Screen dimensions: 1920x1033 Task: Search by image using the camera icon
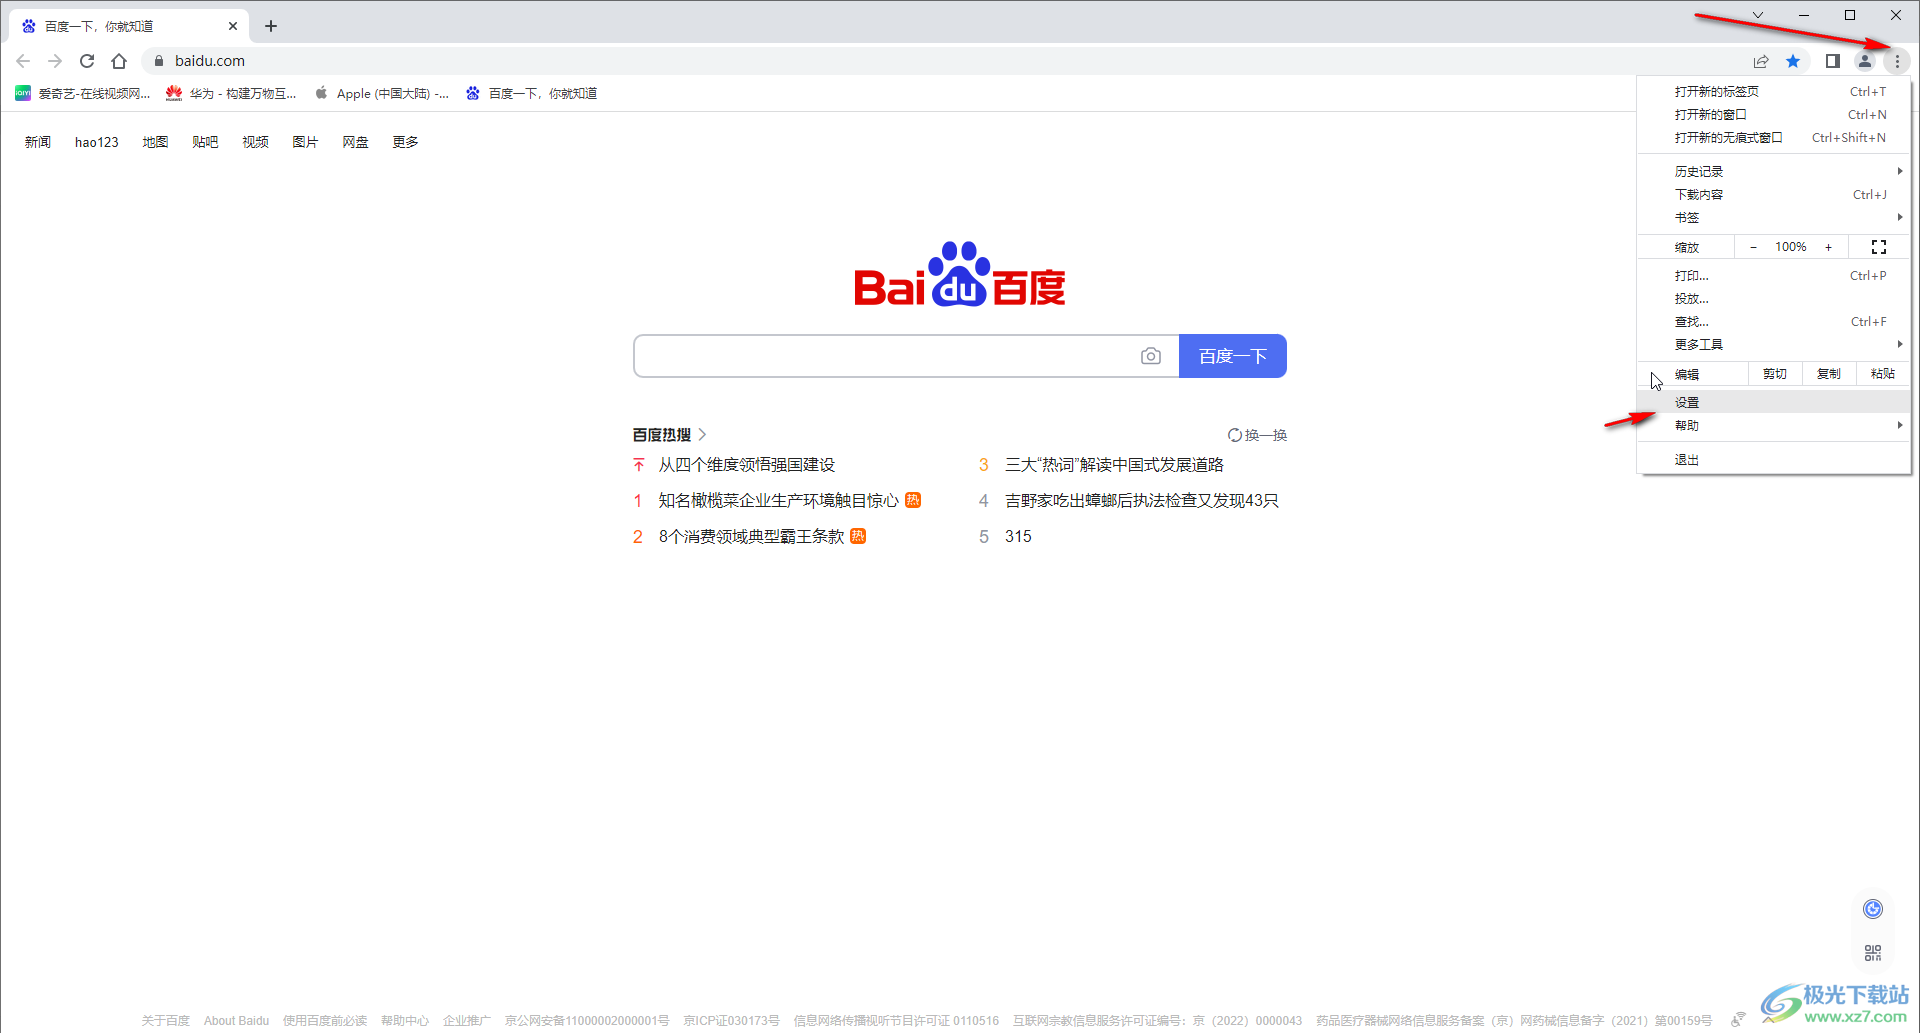click(x=1151, y=356)
